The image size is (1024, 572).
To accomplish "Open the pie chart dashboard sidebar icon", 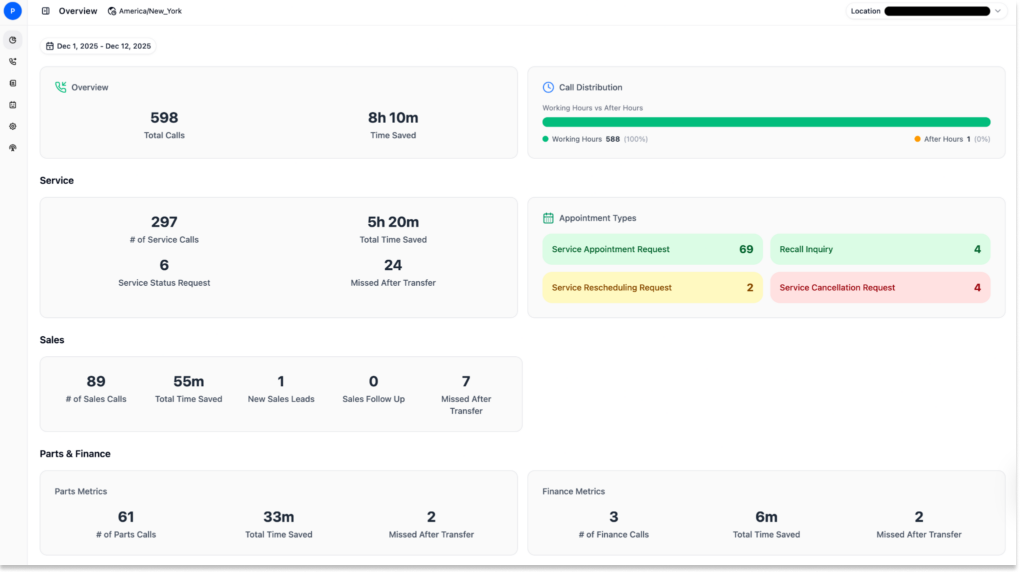I will tap(13, 40).
